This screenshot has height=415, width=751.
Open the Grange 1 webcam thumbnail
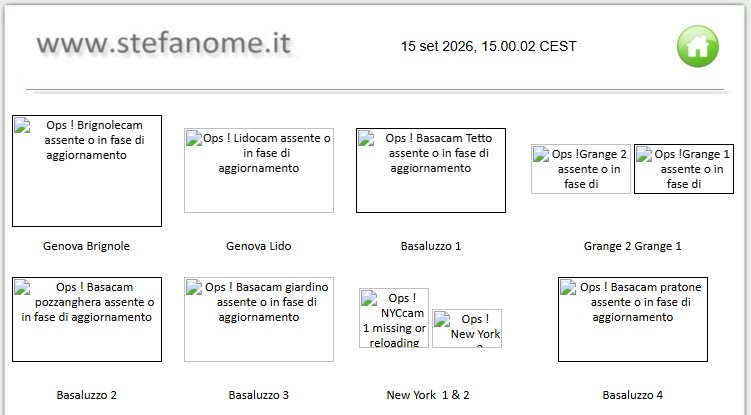(x=683, y=169)
